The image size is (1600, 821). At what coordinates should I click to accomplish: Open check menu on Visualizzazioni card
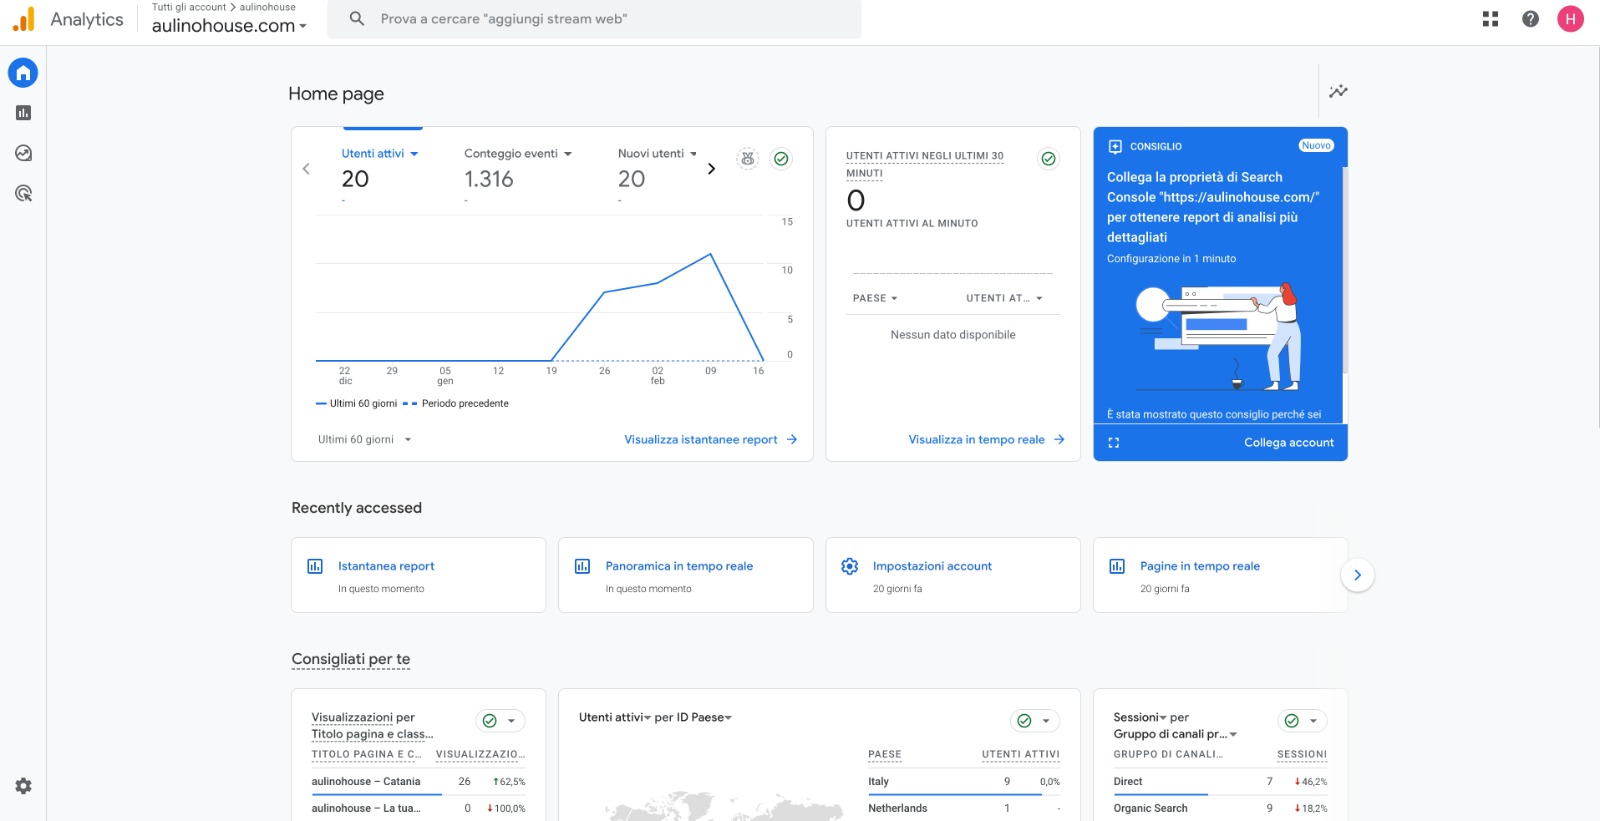500,721
